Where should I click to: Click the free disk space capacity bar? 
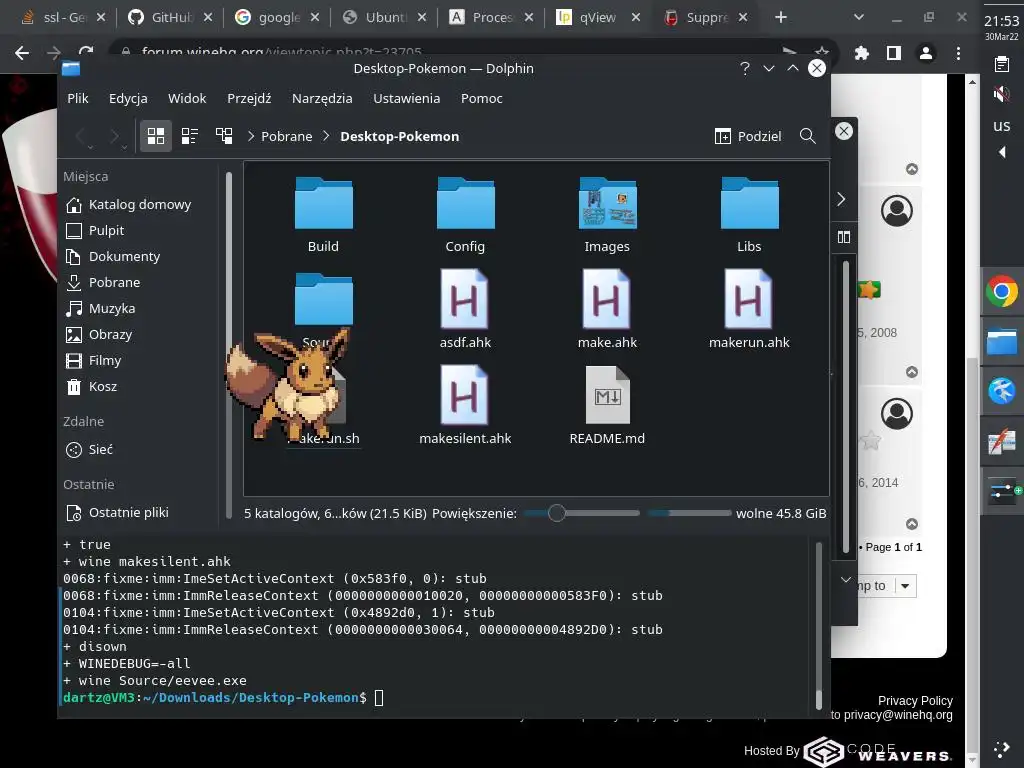point(690,513)
